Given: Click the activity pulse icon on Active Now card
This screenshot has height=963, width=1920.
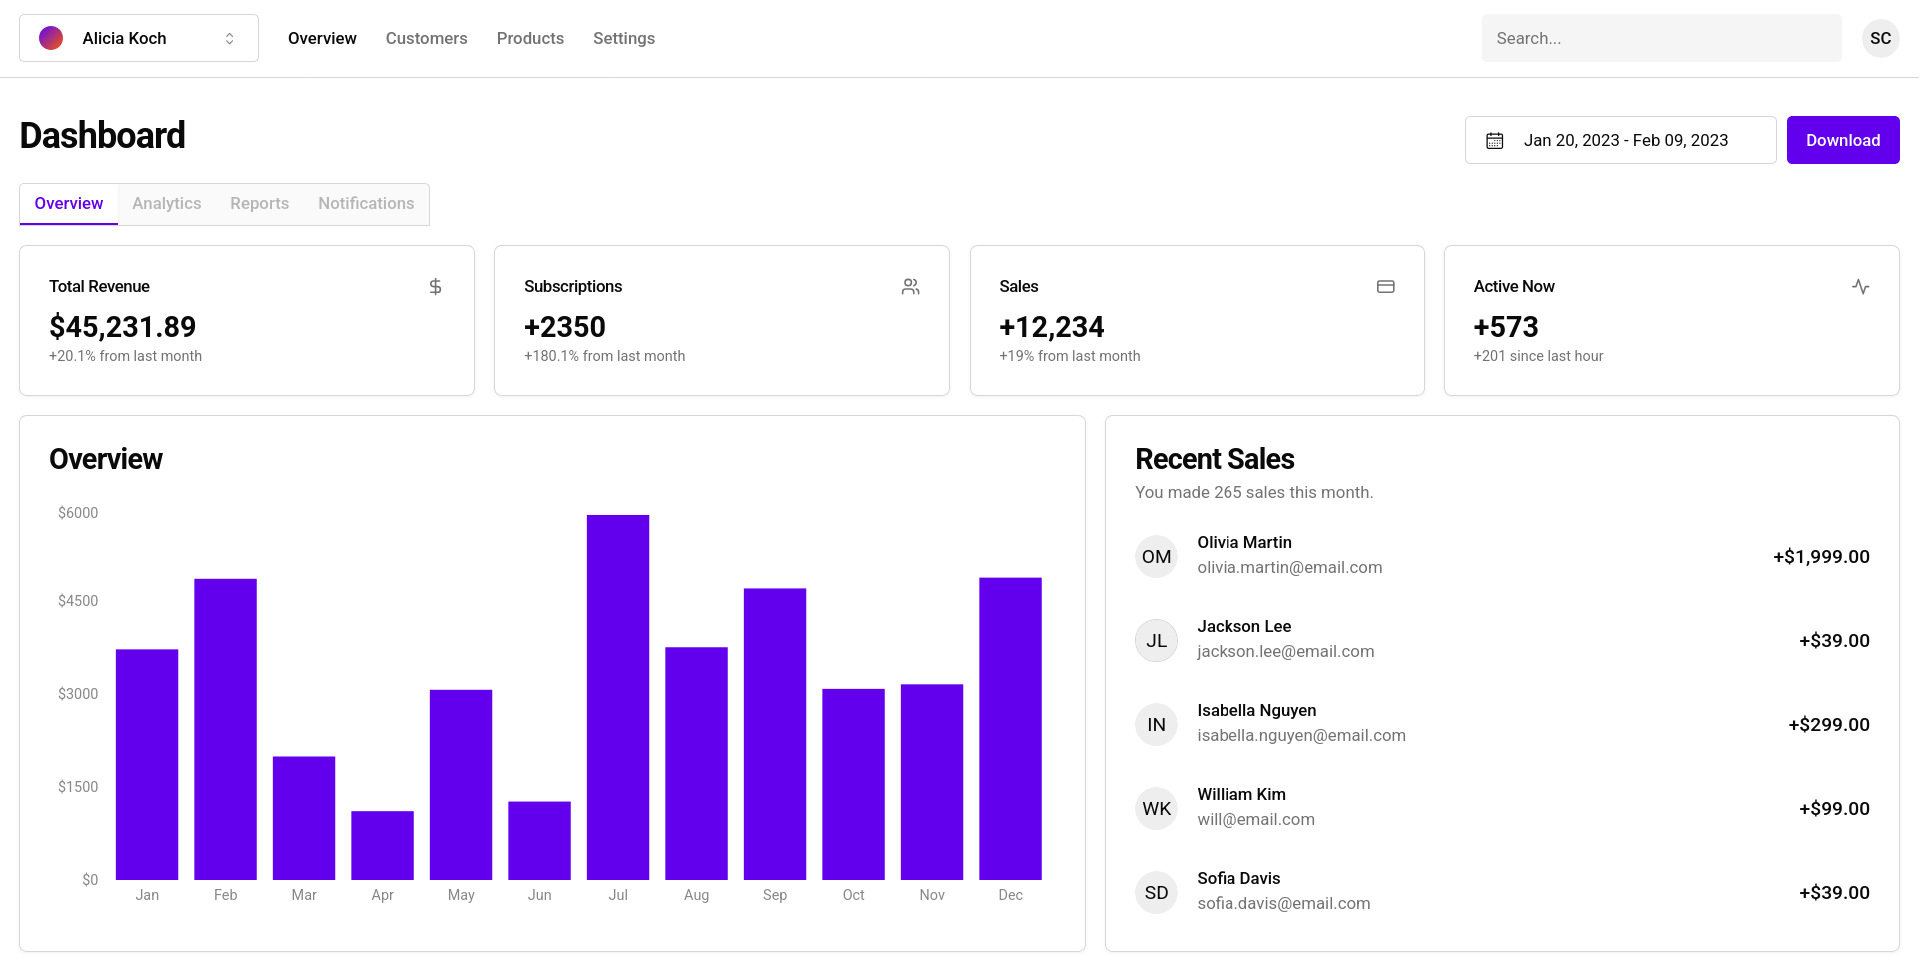Looking at the screenshot, I should click(1860, 287).
